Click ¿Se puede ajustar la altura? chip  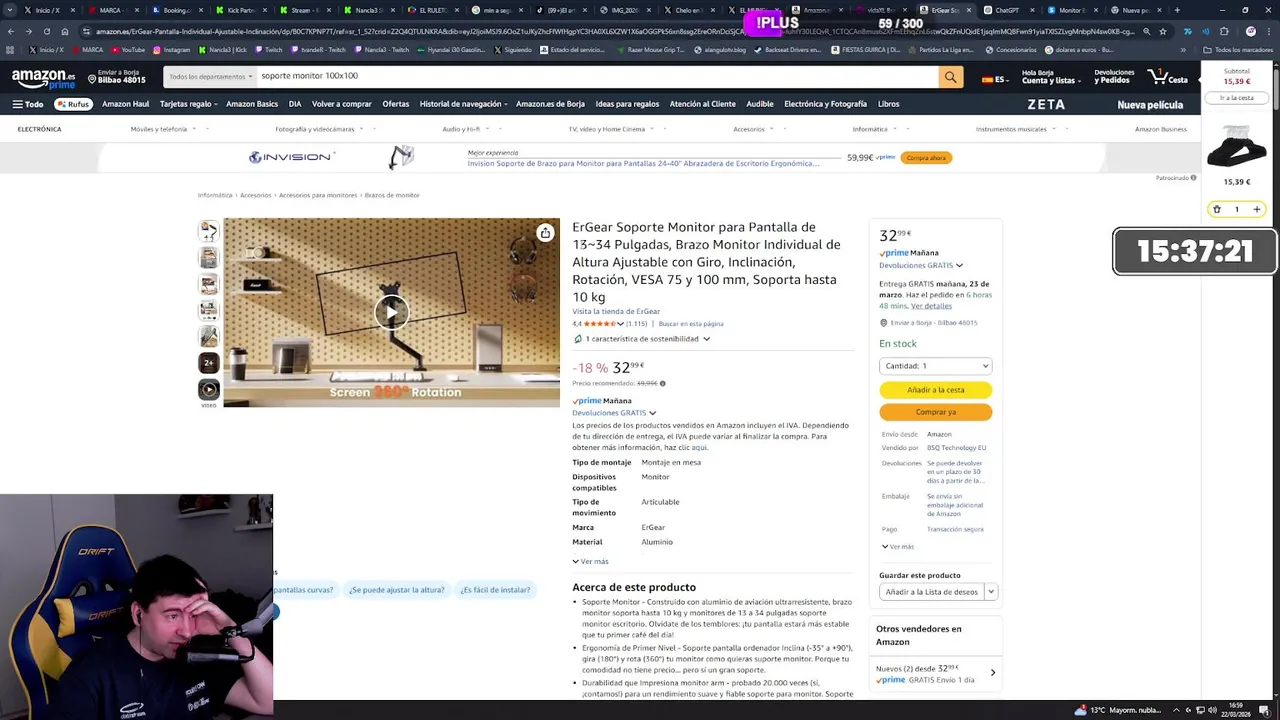click(397, 590)
